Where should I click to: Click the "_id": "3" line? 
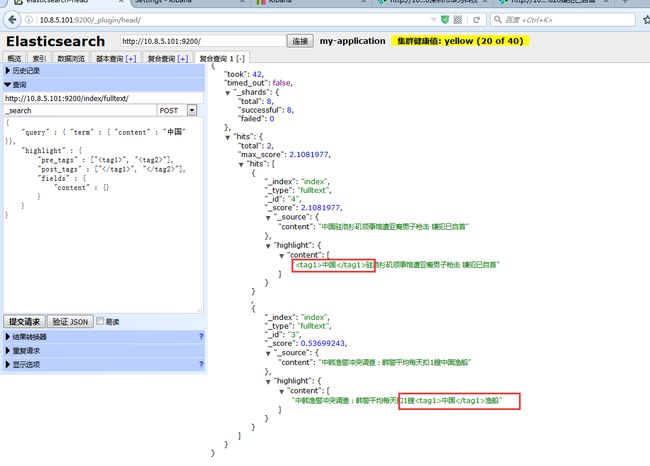[x=283, y=335]
